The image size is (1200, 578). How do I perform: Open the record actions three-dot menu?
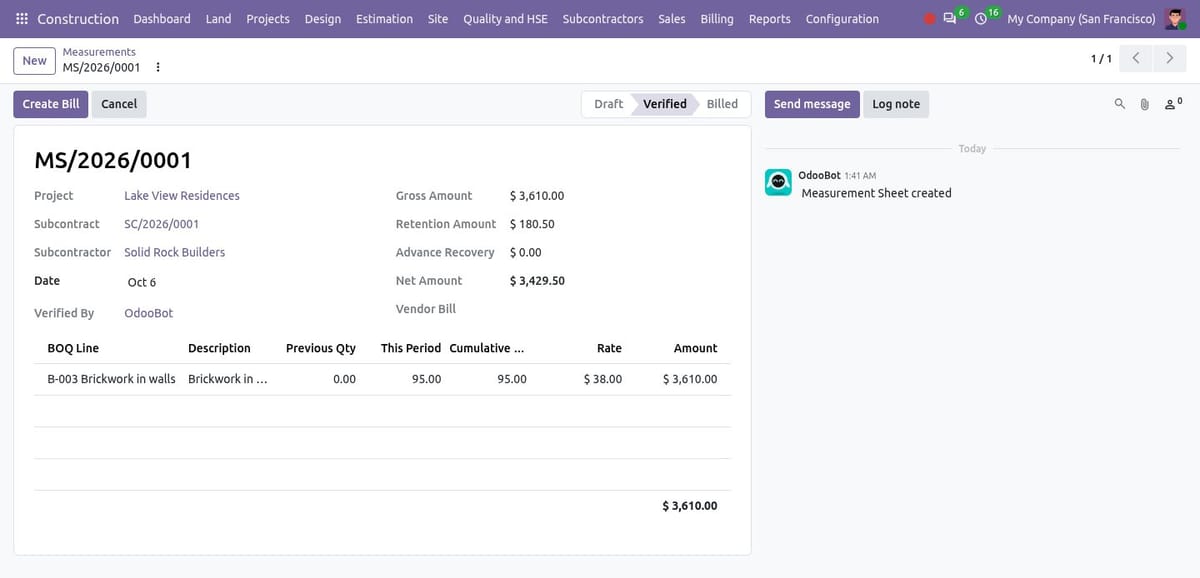pyautogui.click(x=158, y=67)
